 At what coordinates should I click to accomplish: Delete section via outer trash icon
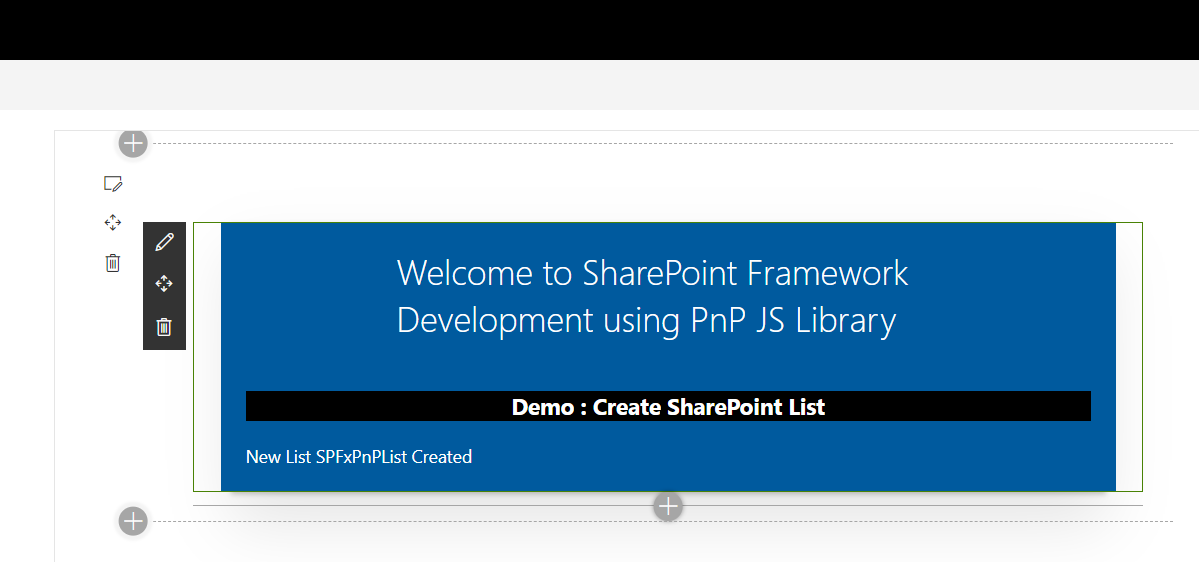112,263
